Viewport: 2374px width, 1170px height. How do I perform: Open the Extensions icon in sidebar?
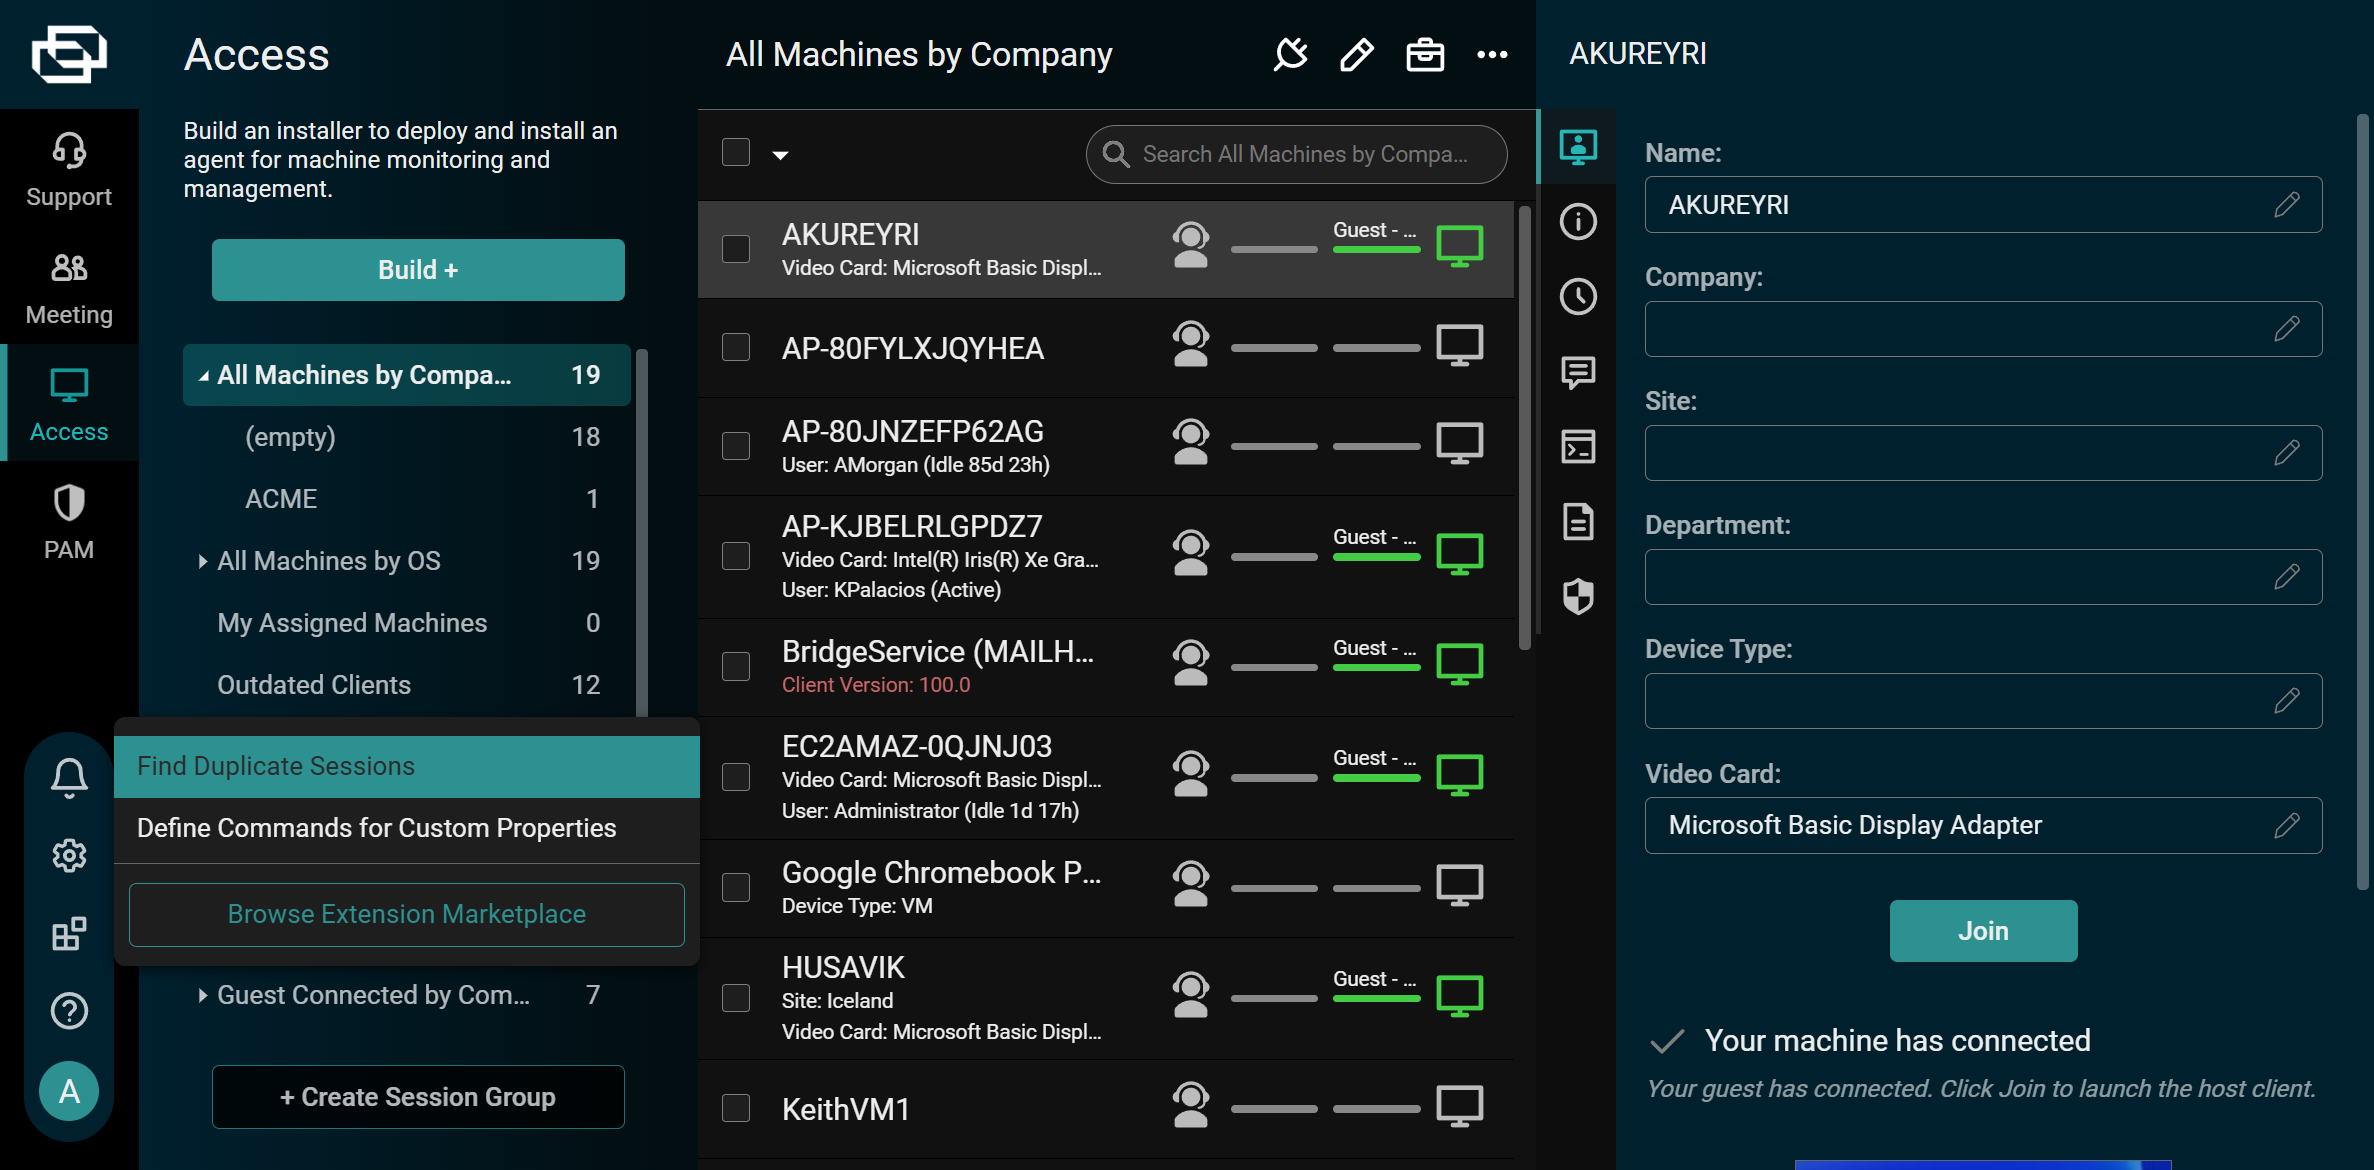69,933
